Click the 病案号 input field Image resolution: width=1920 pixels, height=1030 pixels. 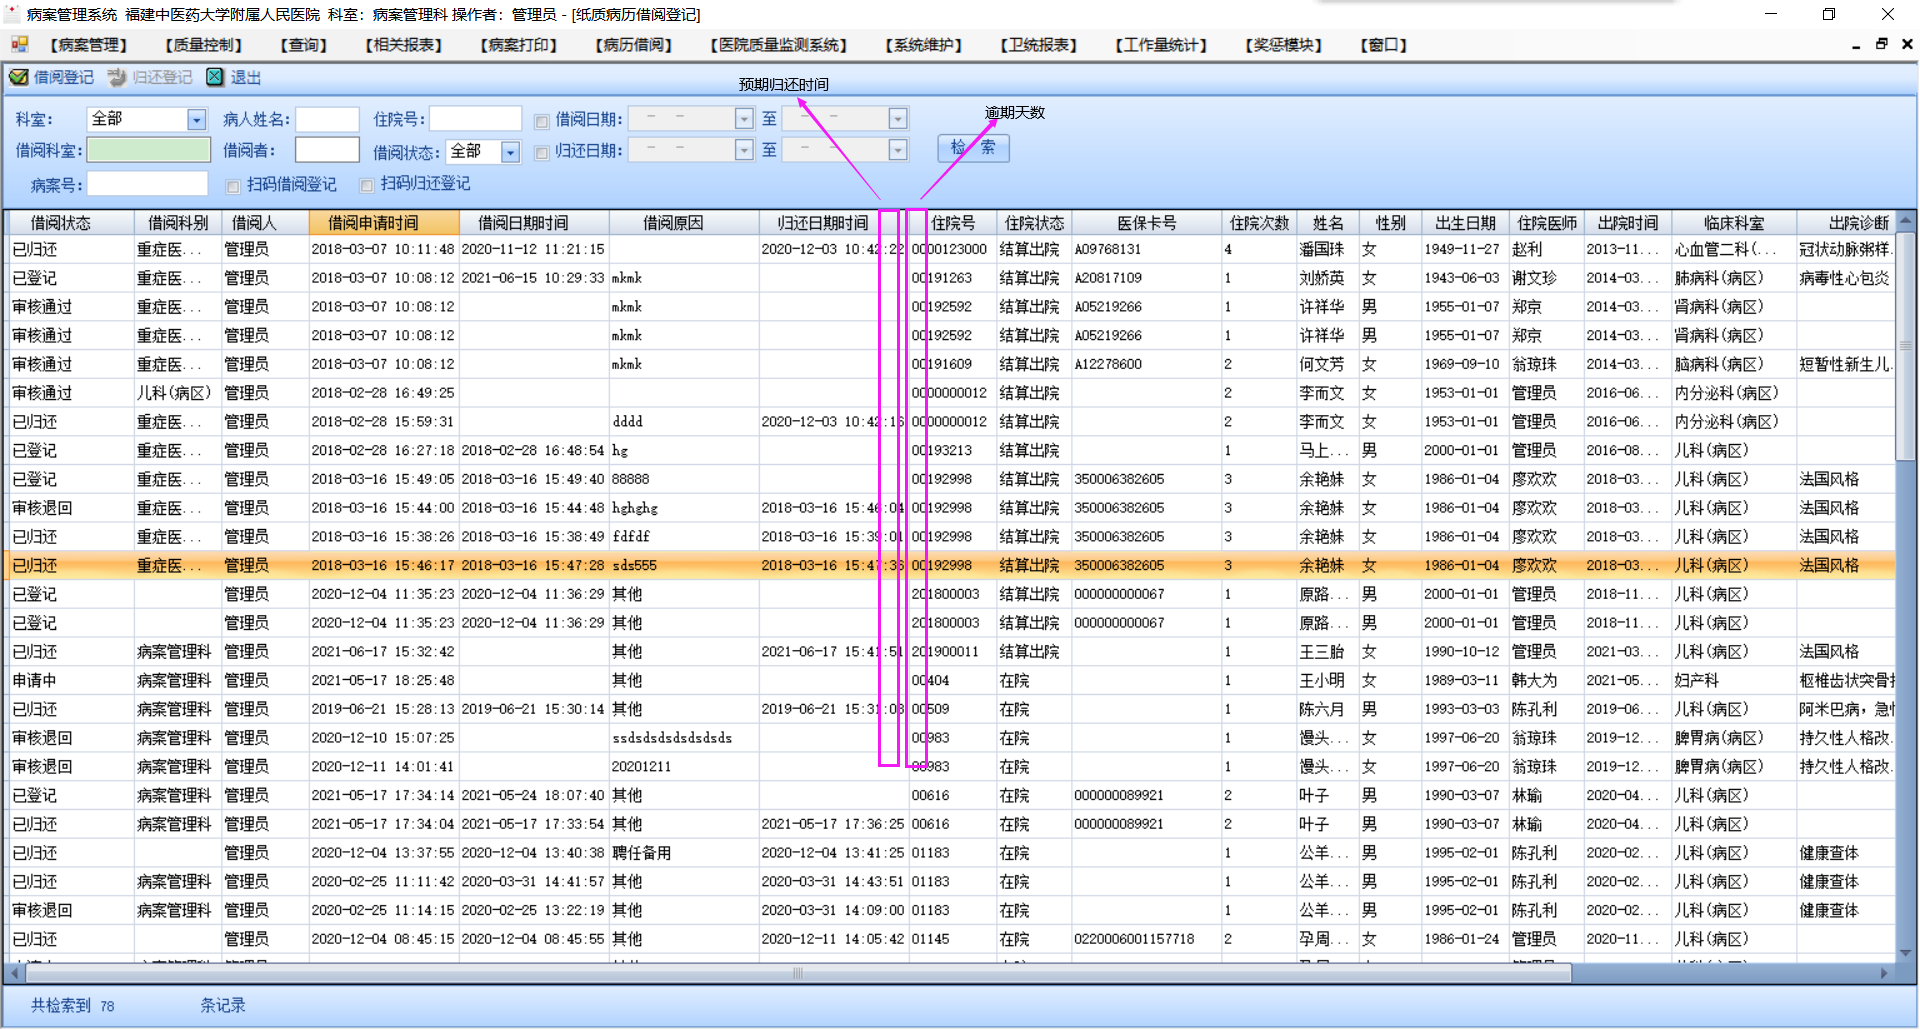[147, 184]
